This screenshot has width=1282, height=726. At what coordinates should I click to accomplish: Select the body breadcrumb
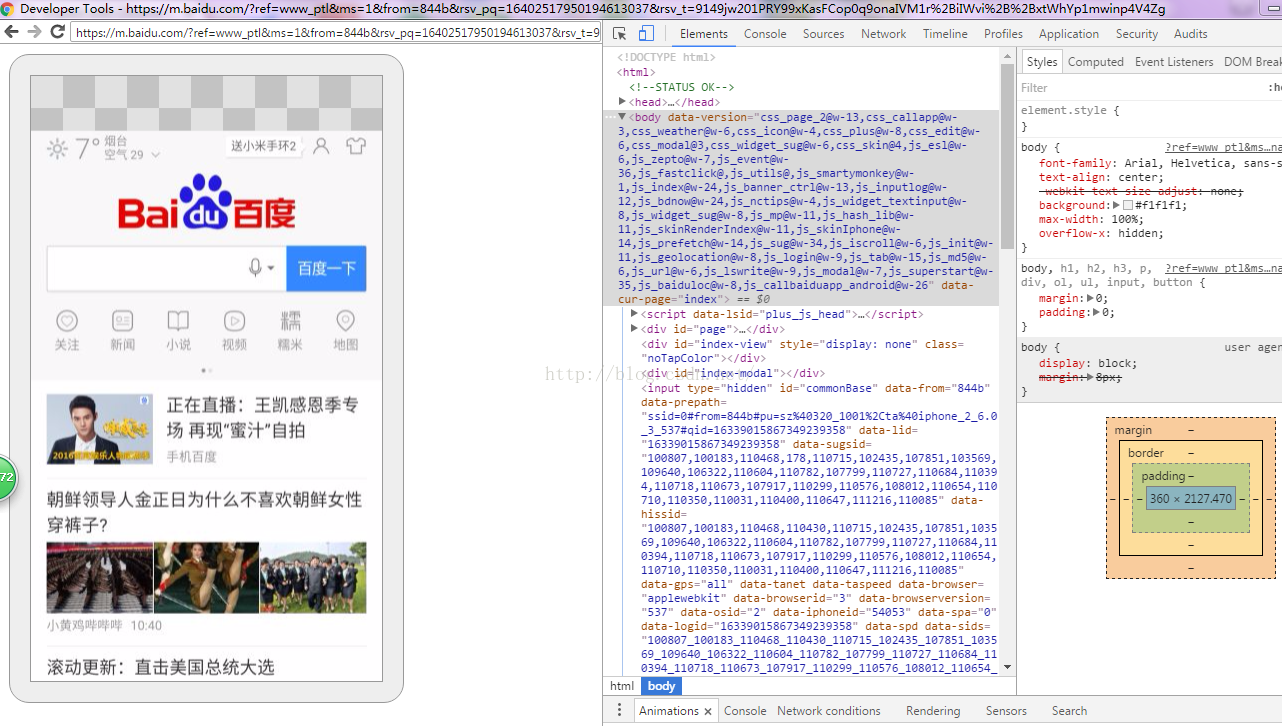tap(661, 686)
